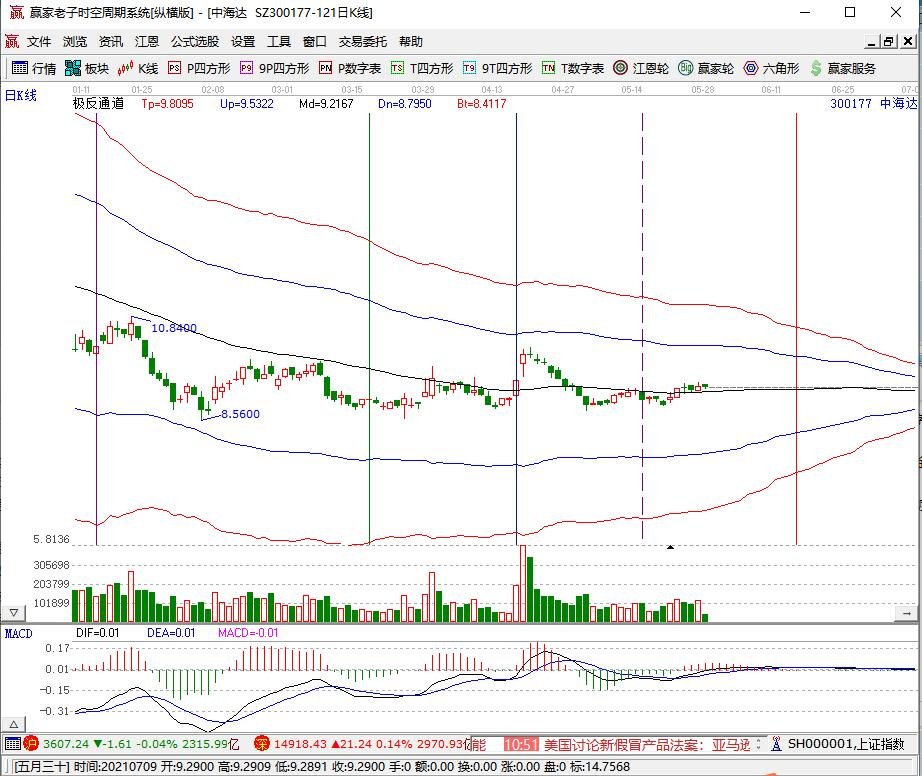Viewport: 922px width, 776px height.
Task: Click the 深 Shenzhen index status icon
Action: coord(261,744)
